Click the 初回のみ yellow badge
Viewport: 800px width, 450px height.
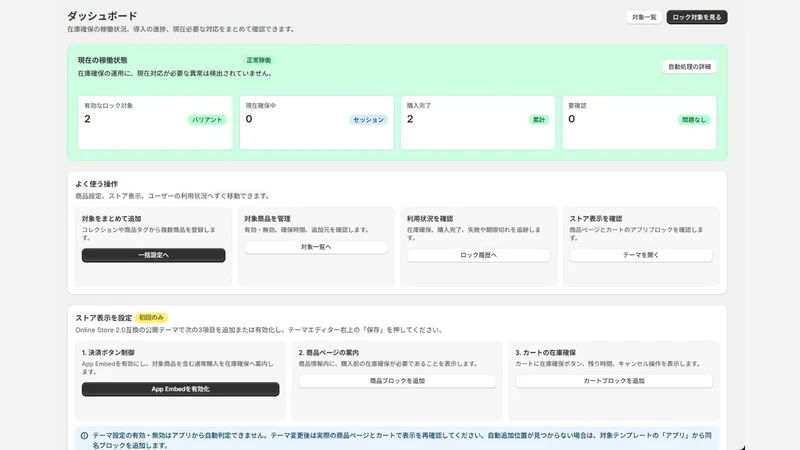pos(151,318)
